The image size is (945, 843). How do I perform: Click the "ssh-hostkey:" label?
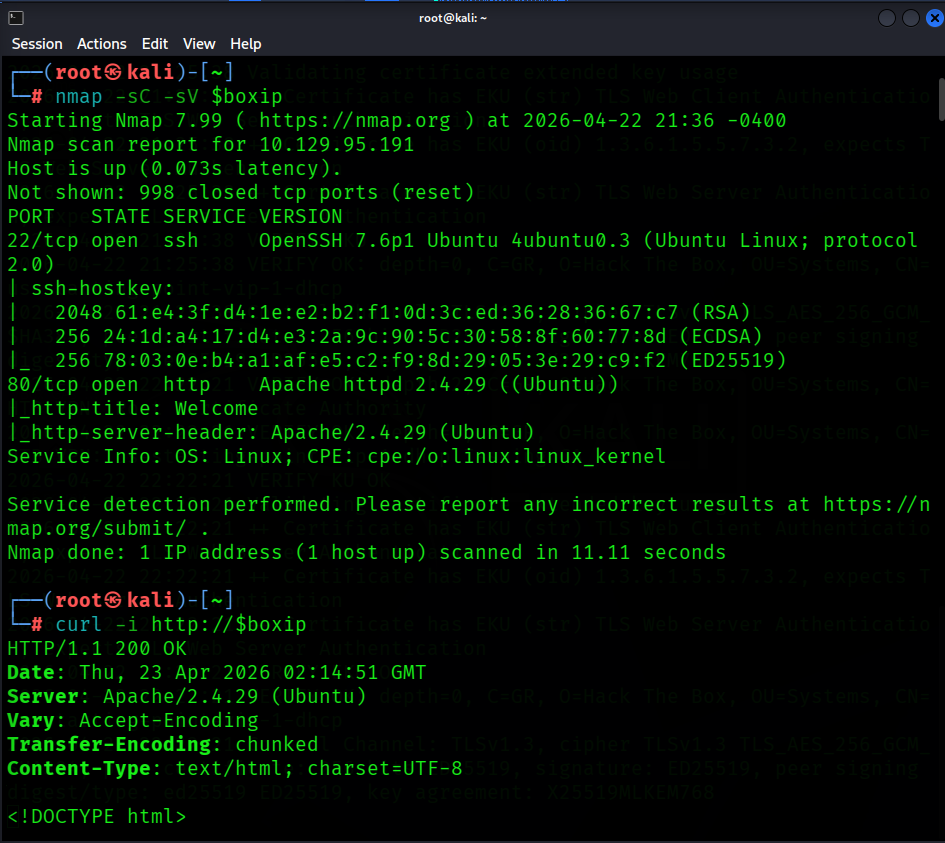pos(102,289)
